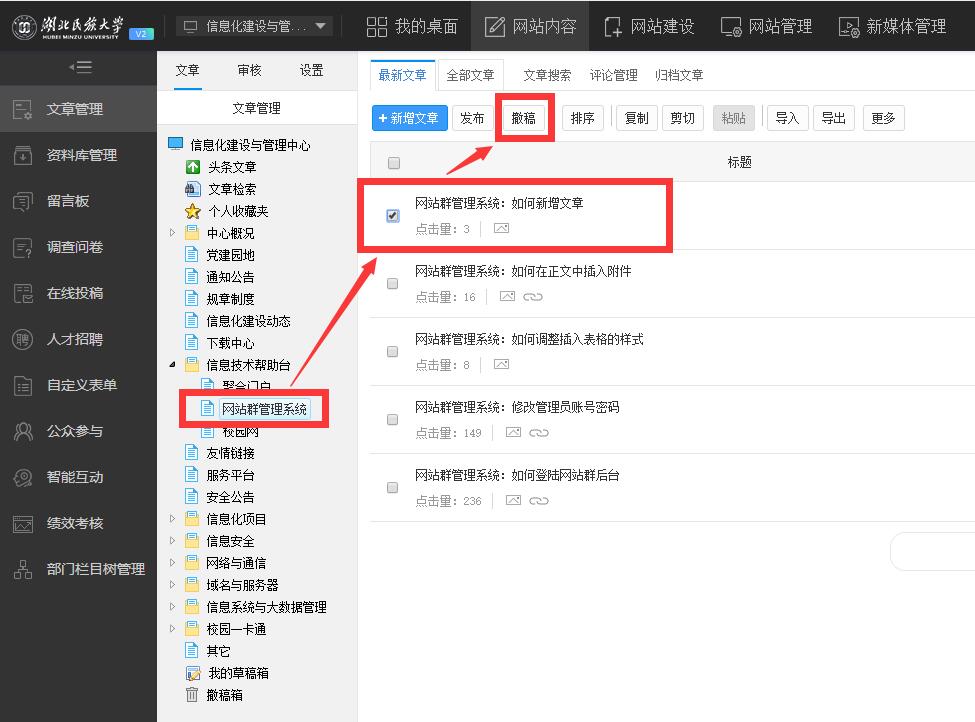Open 资料库管理 from the sidebar icon
Image resolution: width=975 pixels, height=722 pixels.
coord(22,155)
